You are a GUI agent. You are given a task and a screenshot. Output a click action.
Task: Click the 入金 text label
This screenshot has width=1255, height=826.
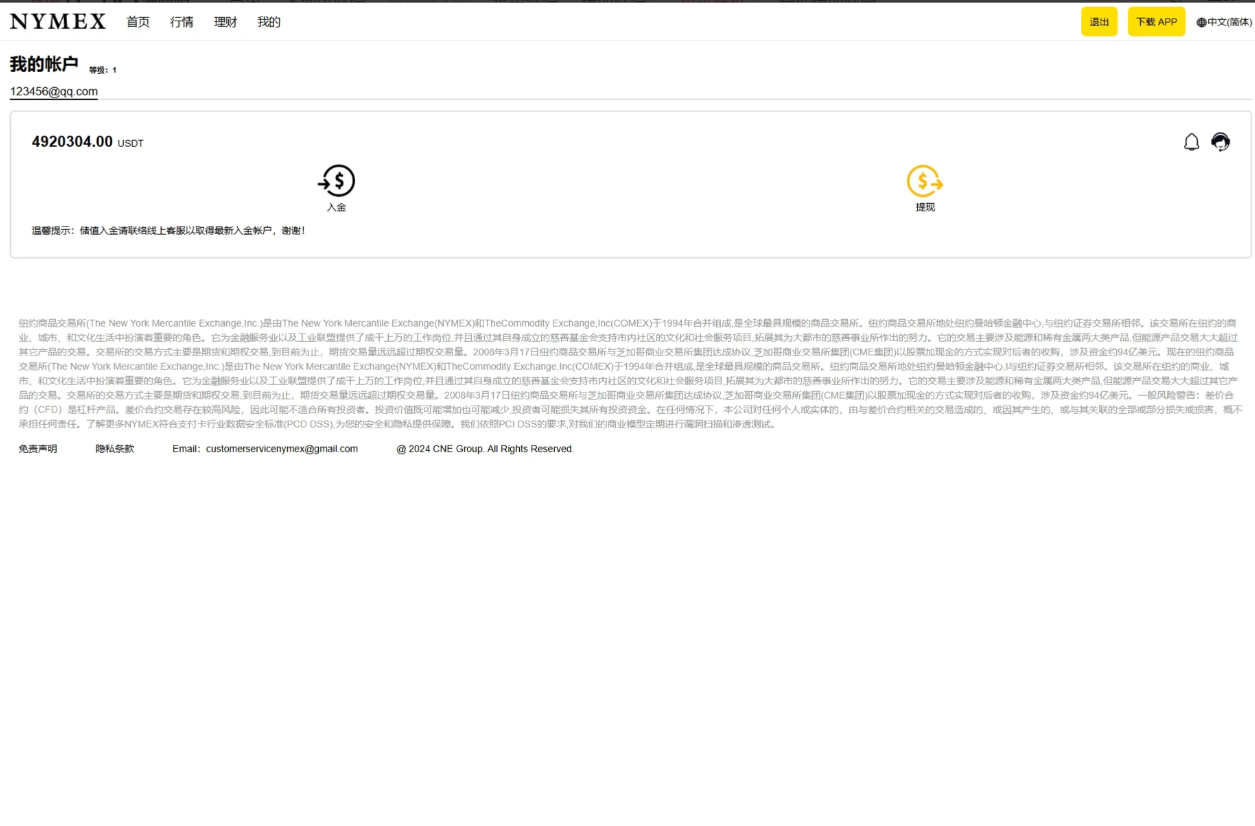tap(336, 207)
